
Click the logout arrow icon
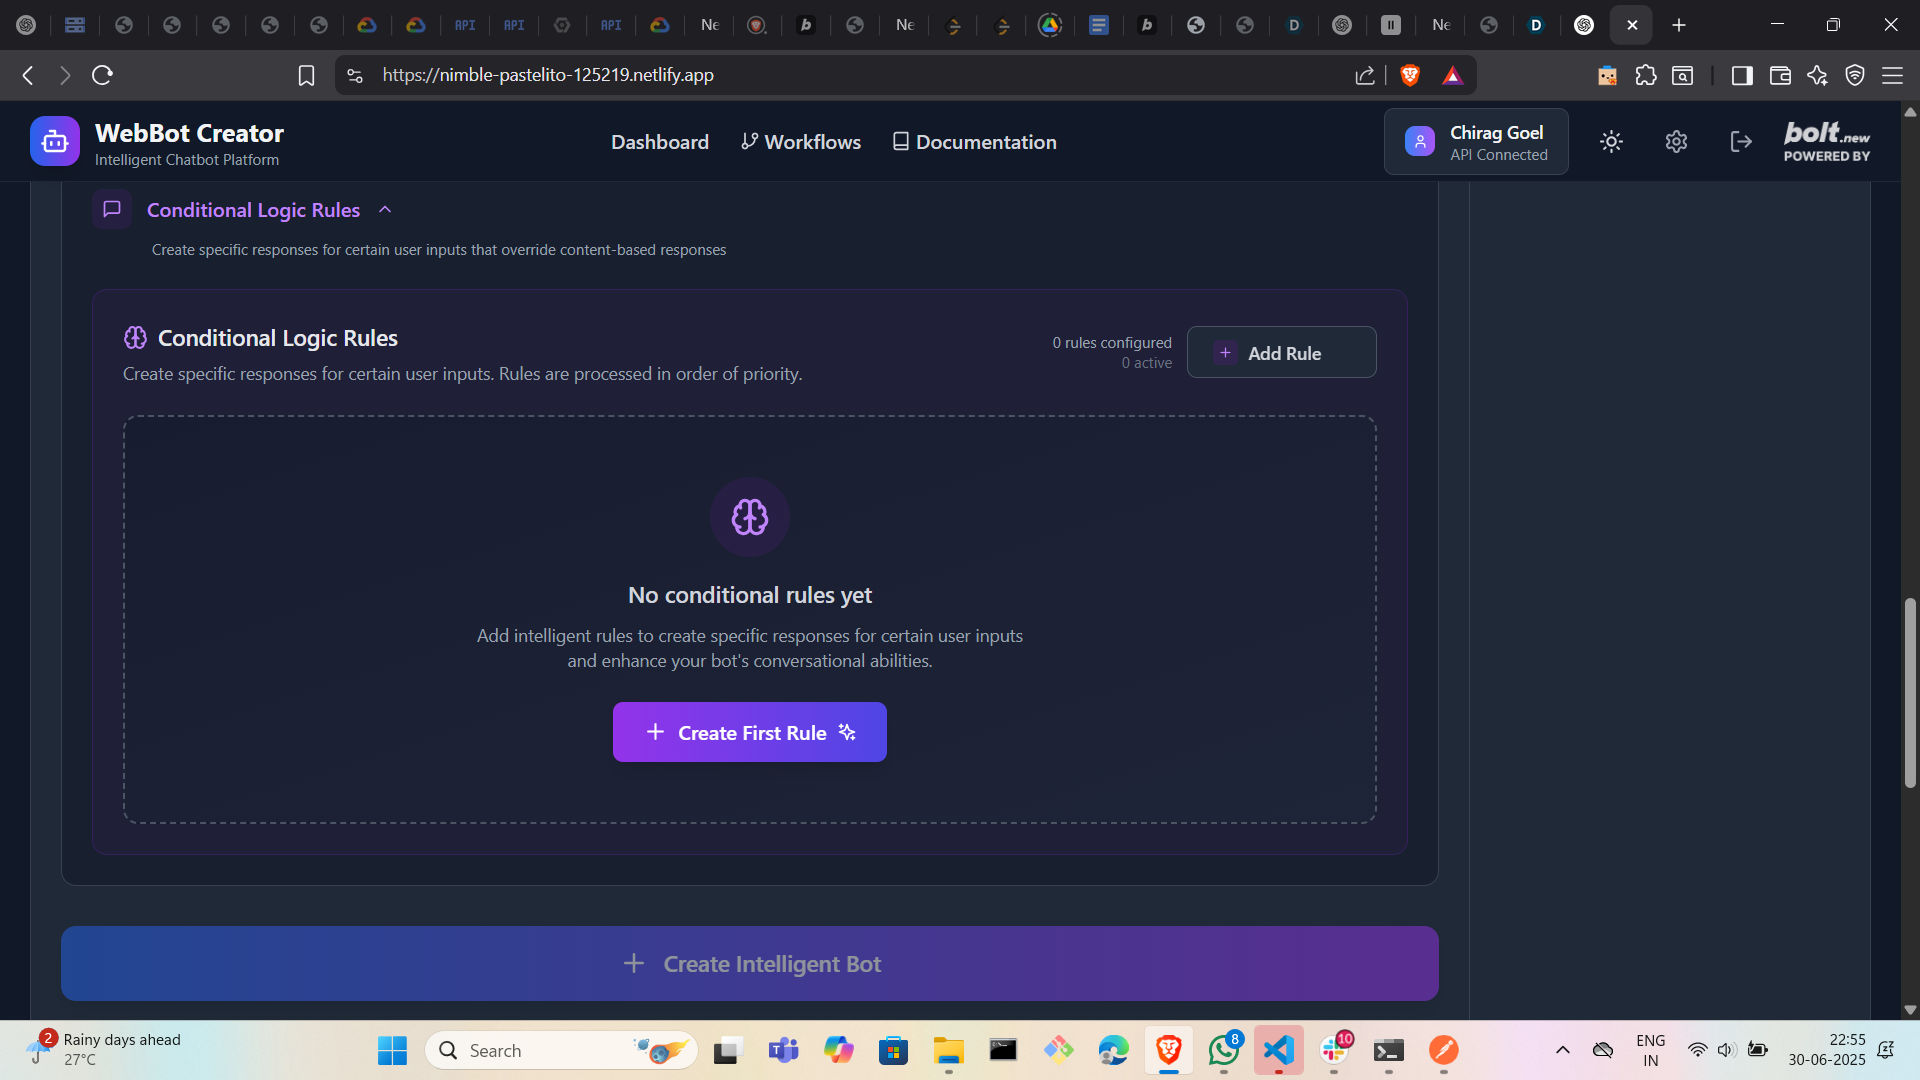[1741, 142]
